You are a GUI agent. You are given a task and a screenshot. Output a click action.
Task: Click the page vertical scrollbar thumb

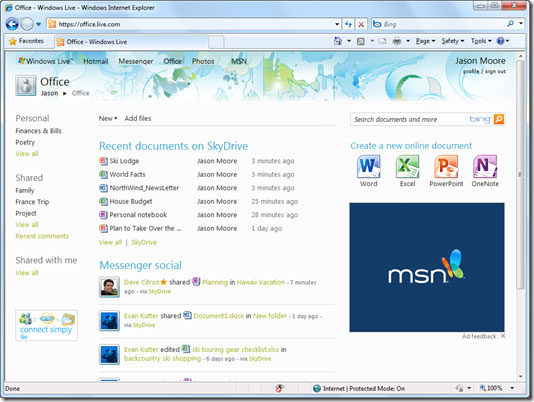pos(520,174)
